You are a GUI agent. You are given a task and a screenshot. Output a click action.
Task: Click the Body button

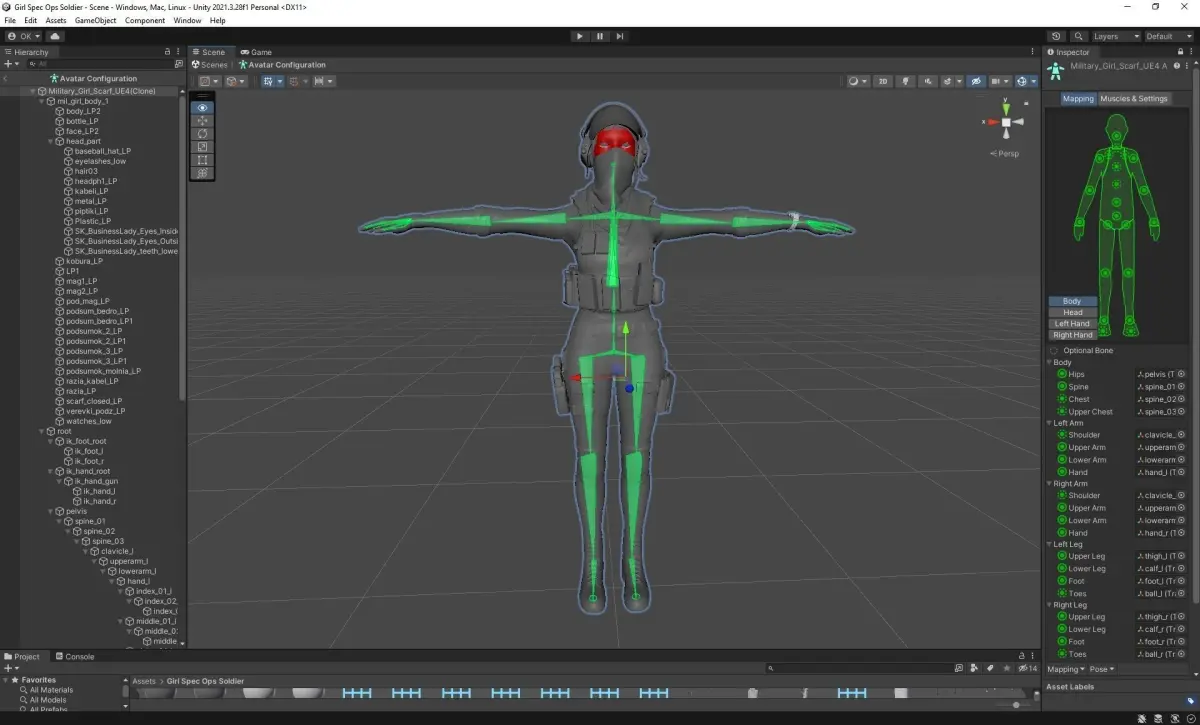pyautogui.click(x=1072, y=301)
